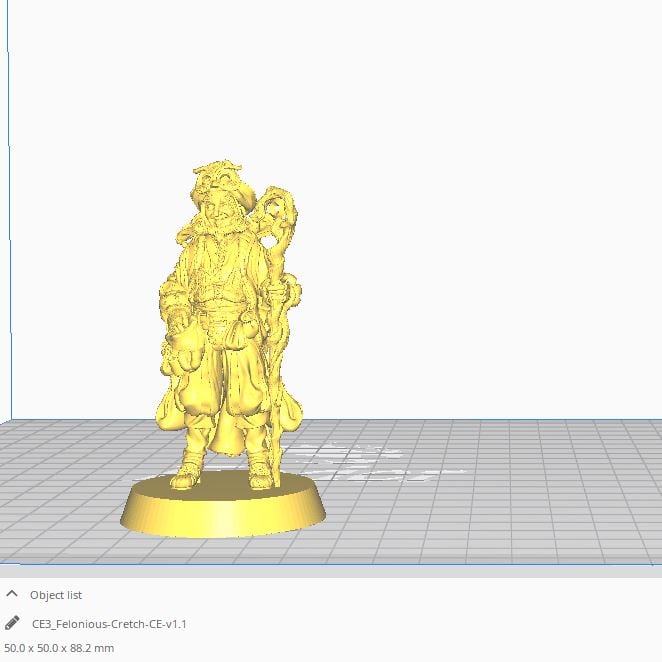Click the lower shaft of the staff
The image size is (662, 662).
[x=273, y=420]
